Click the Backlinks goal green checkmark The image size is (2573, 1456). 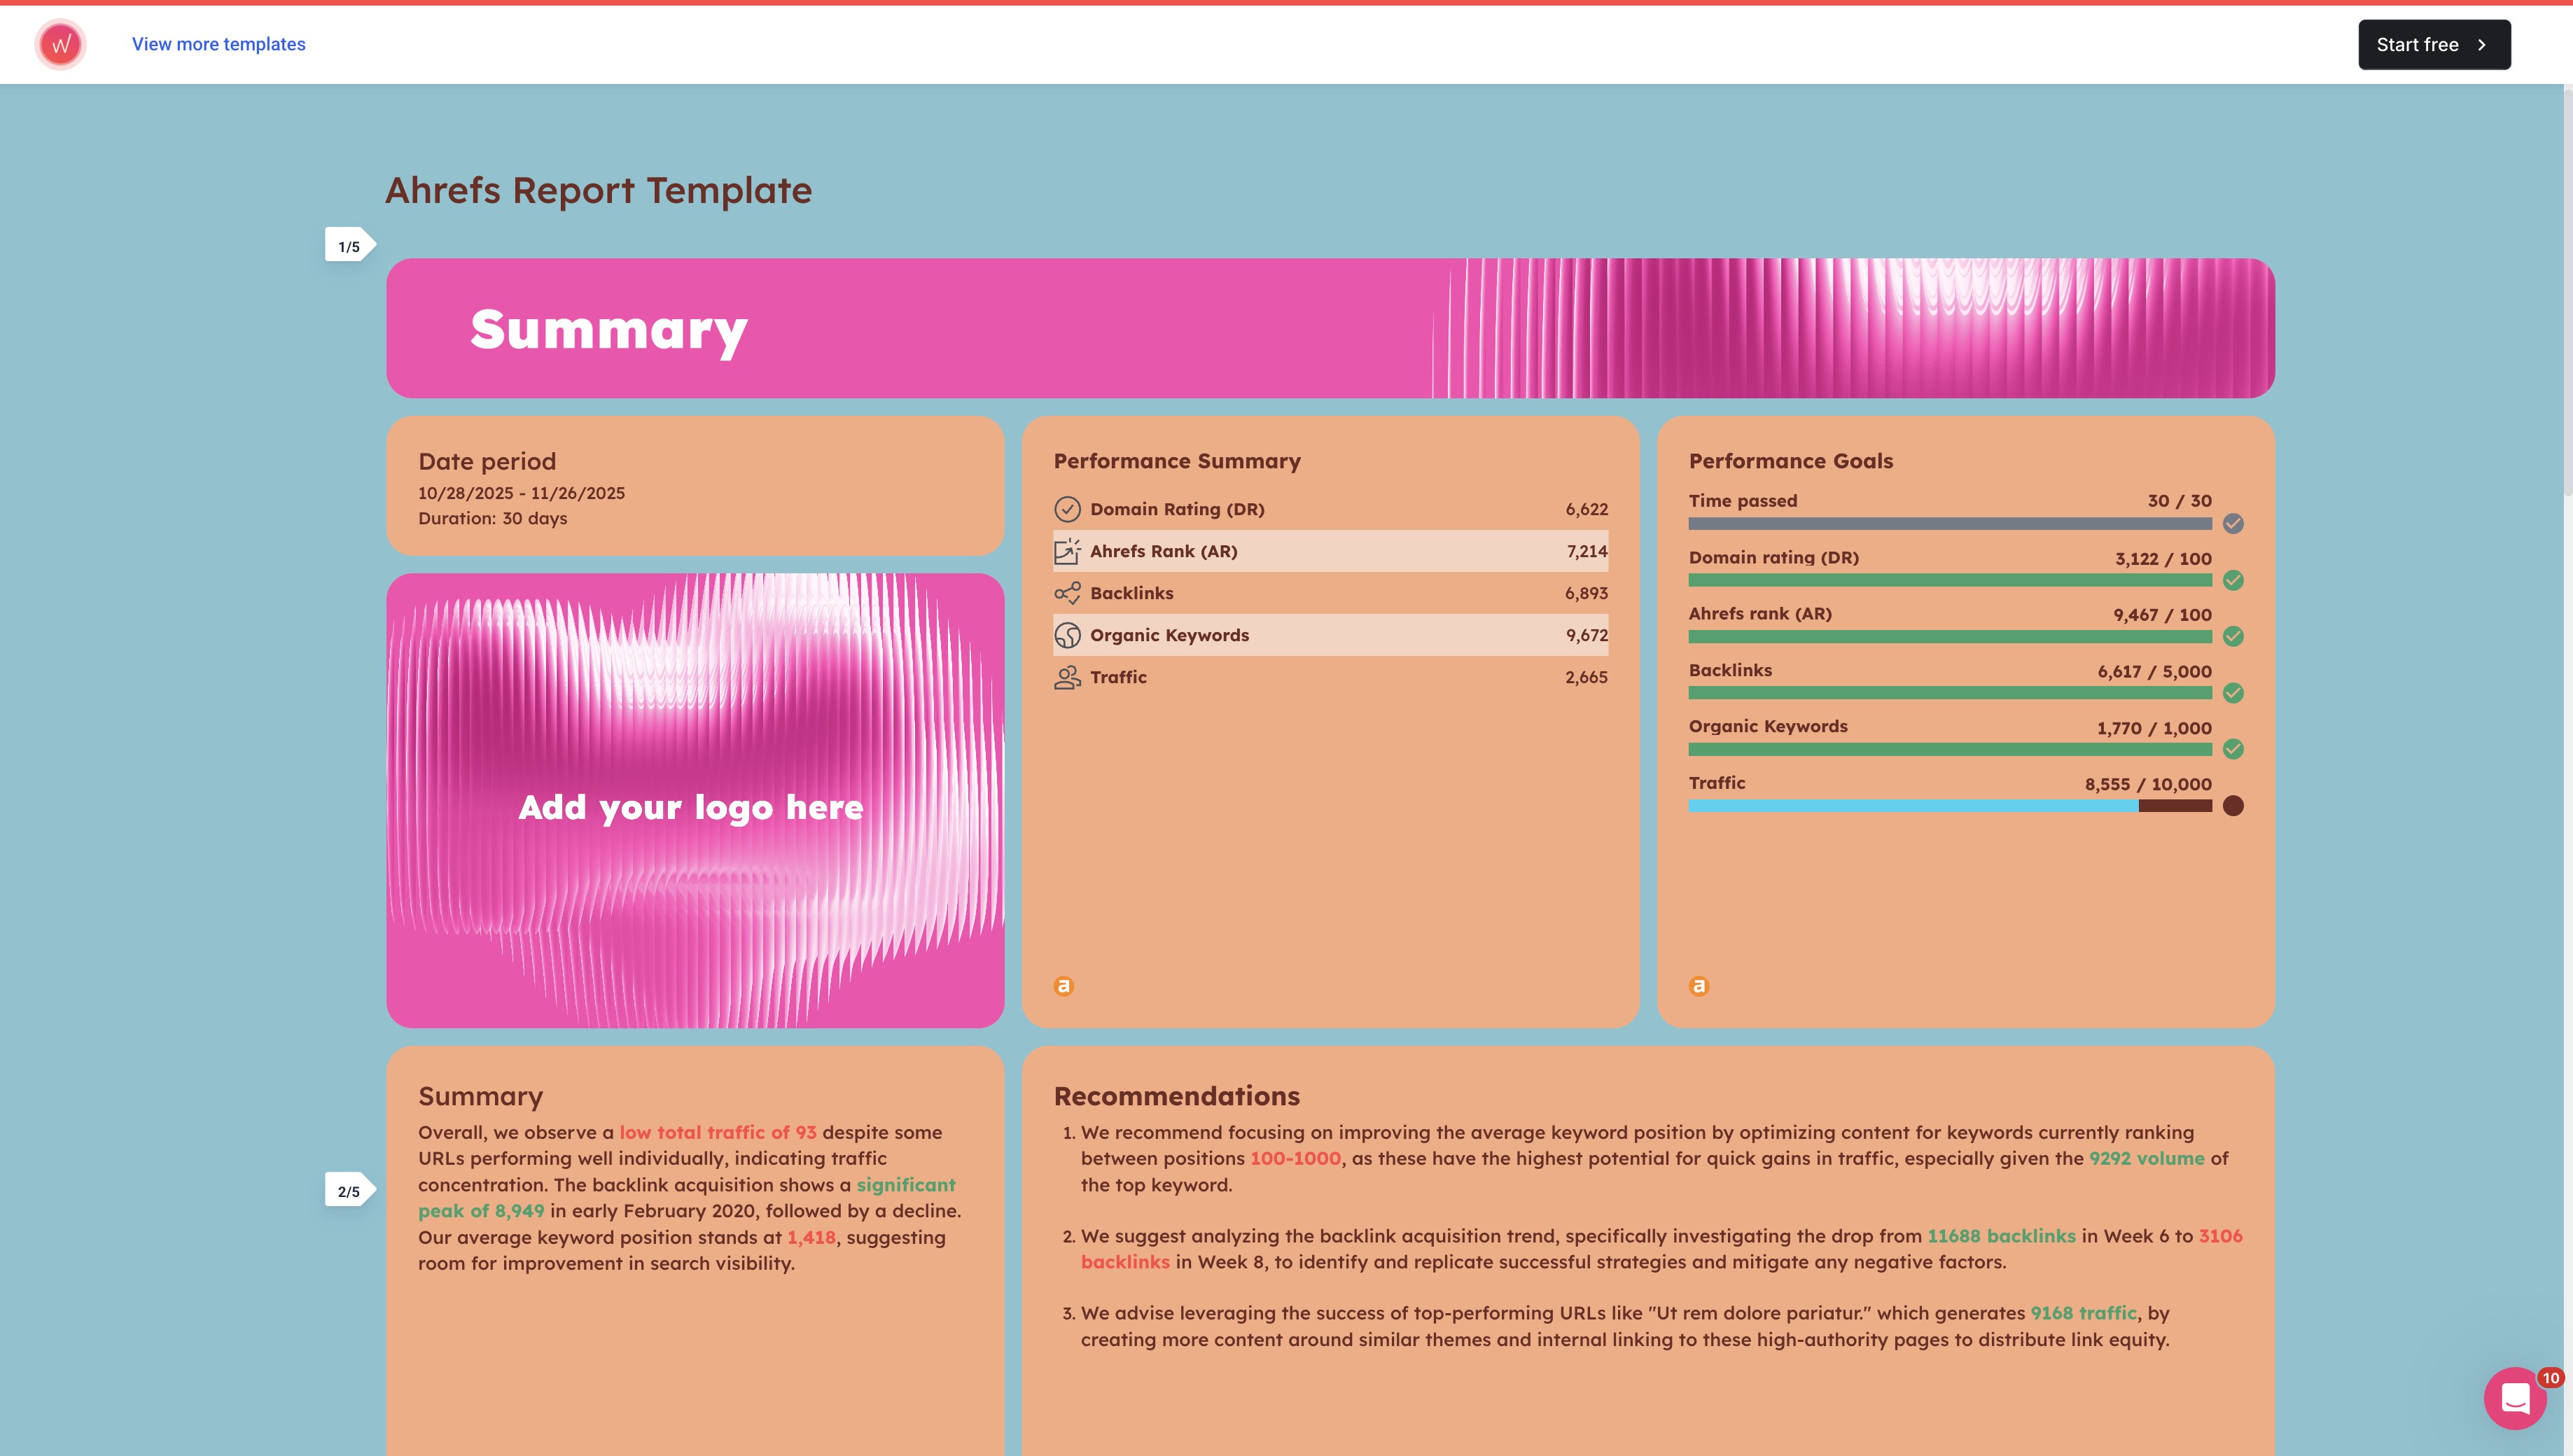tap(2233, 693)
